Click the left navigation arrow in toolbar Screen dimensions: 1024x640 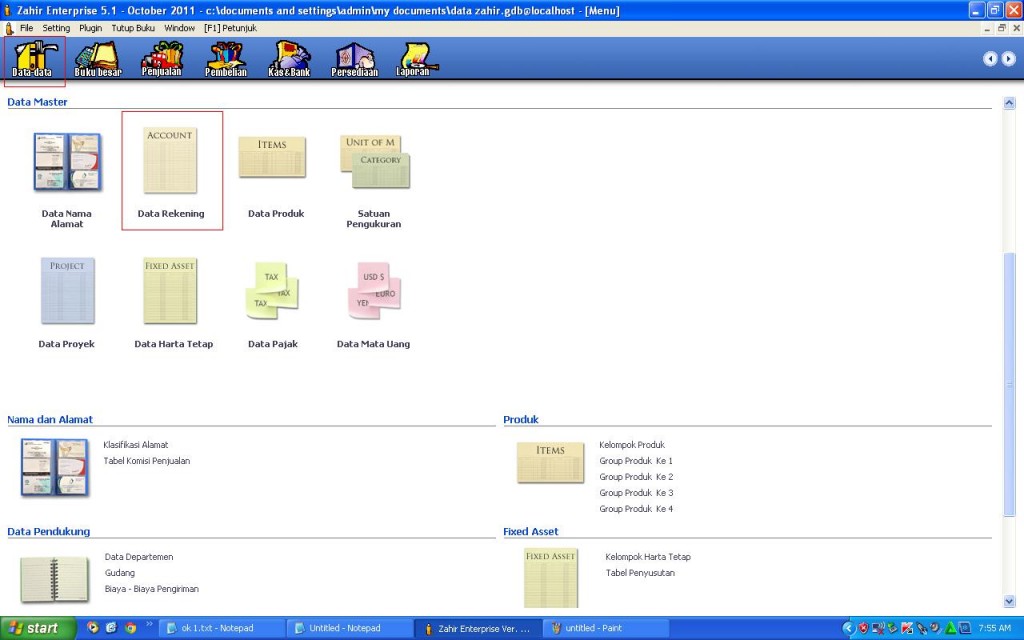click(990, 59)
